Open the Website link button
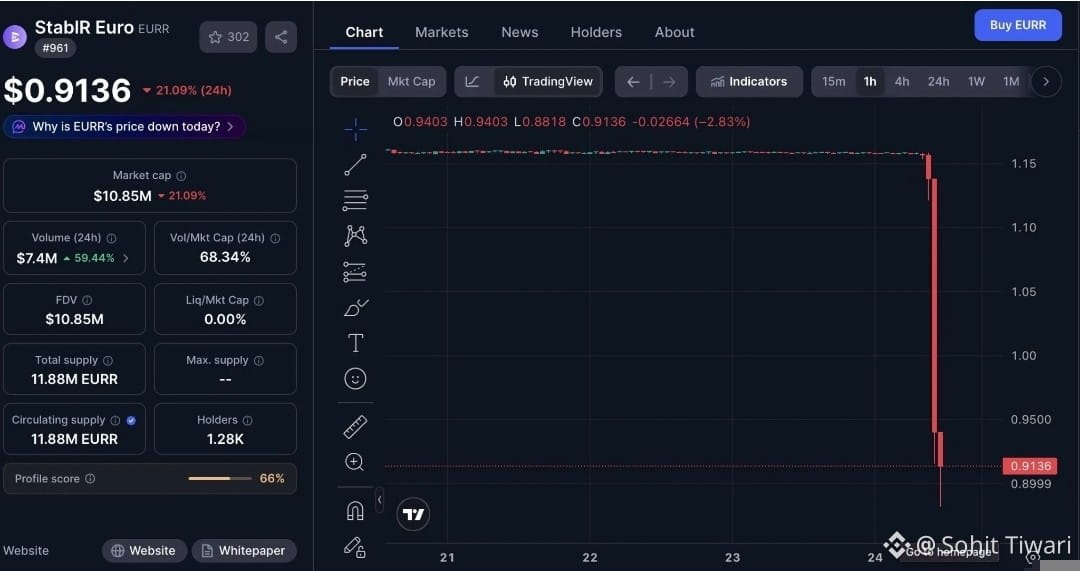This screenshot has height=571, width=1080. 144,550
